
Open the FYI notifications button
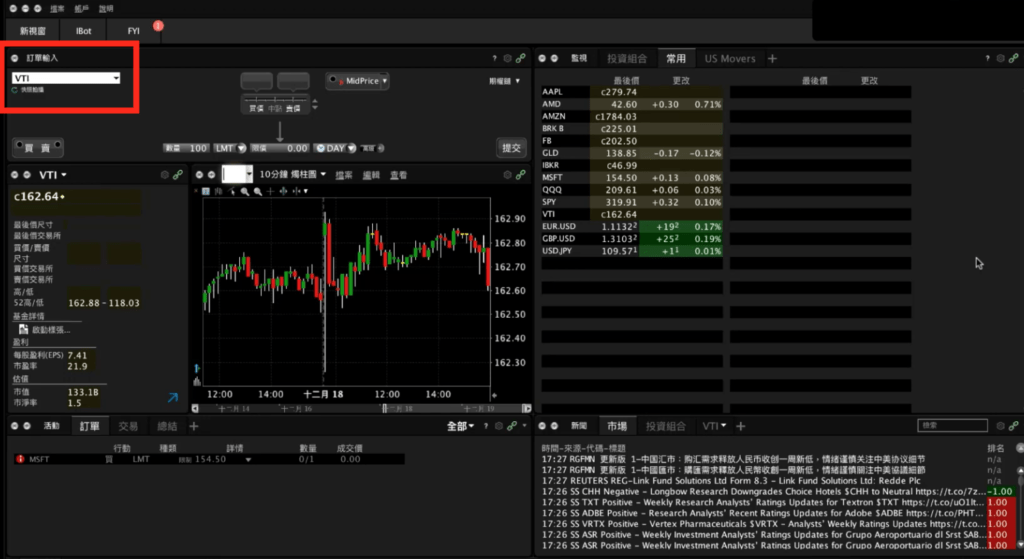pos(134,31)
